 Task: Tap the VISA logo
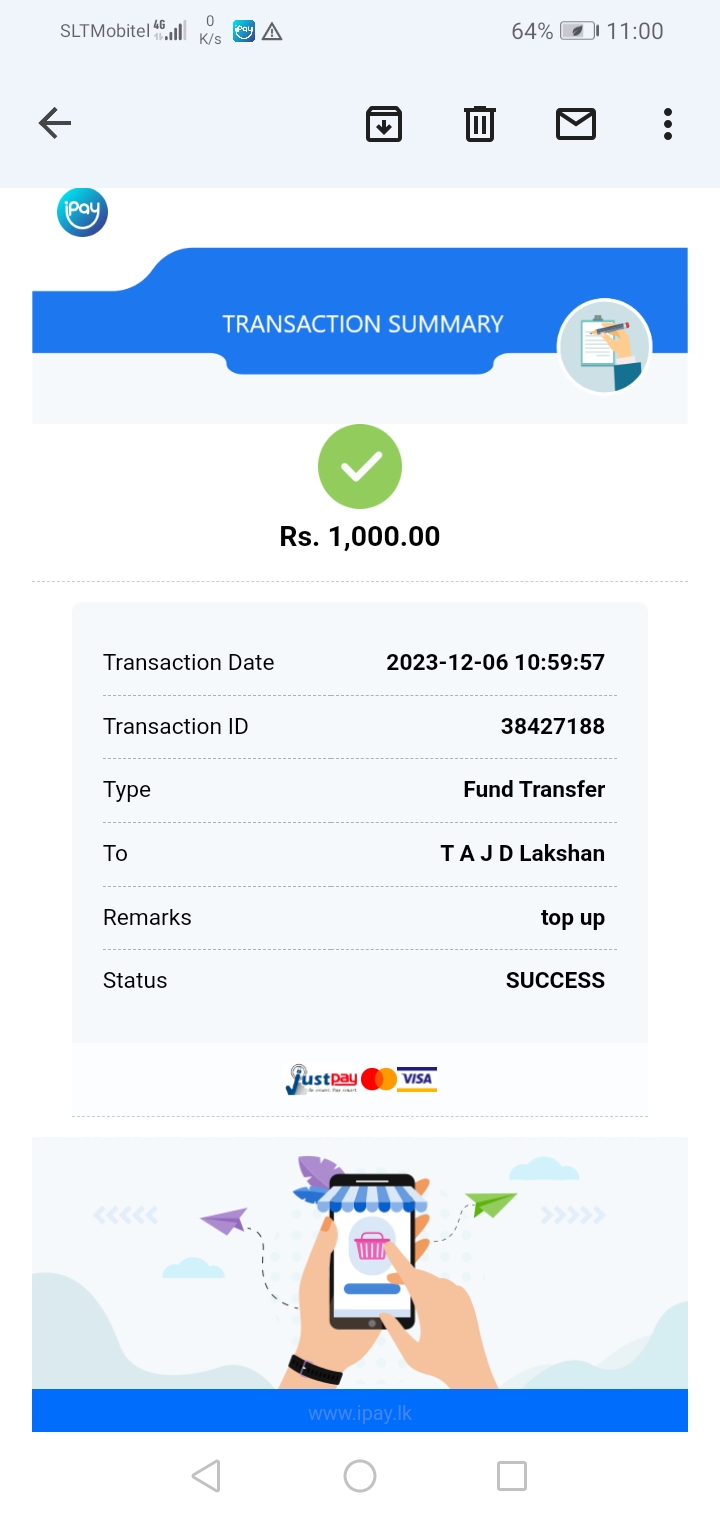coord(417,1080)
